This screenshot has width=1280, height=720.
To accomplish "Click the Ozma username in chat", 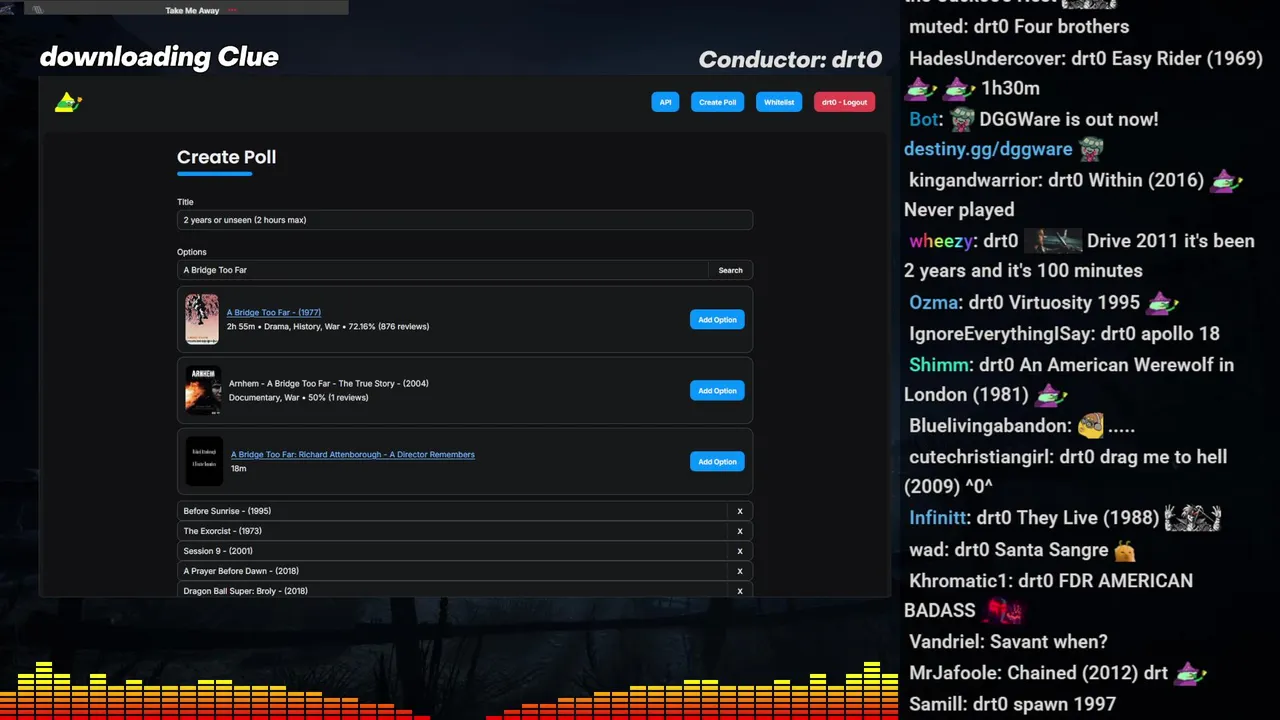I will (933, 302).
